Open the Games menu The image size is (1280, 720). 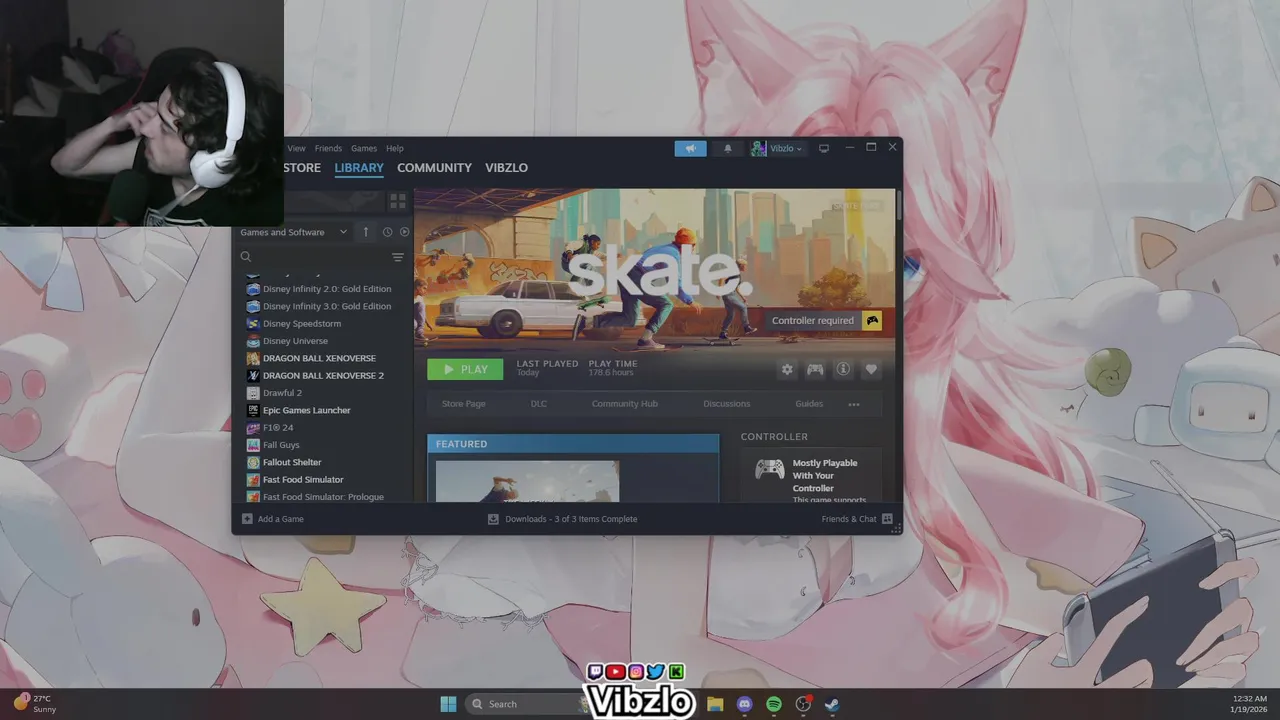click(364, 148)
